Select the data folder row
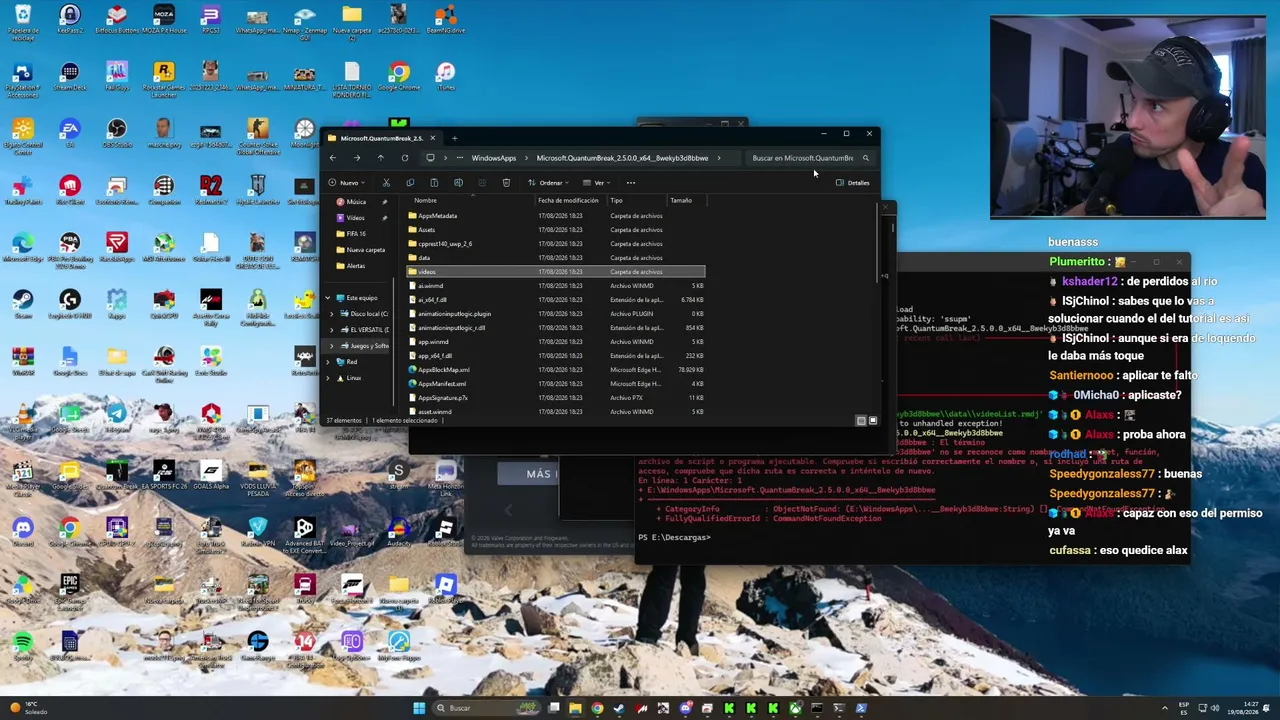This screenshot has height=720, width=1280. [556, 258]
